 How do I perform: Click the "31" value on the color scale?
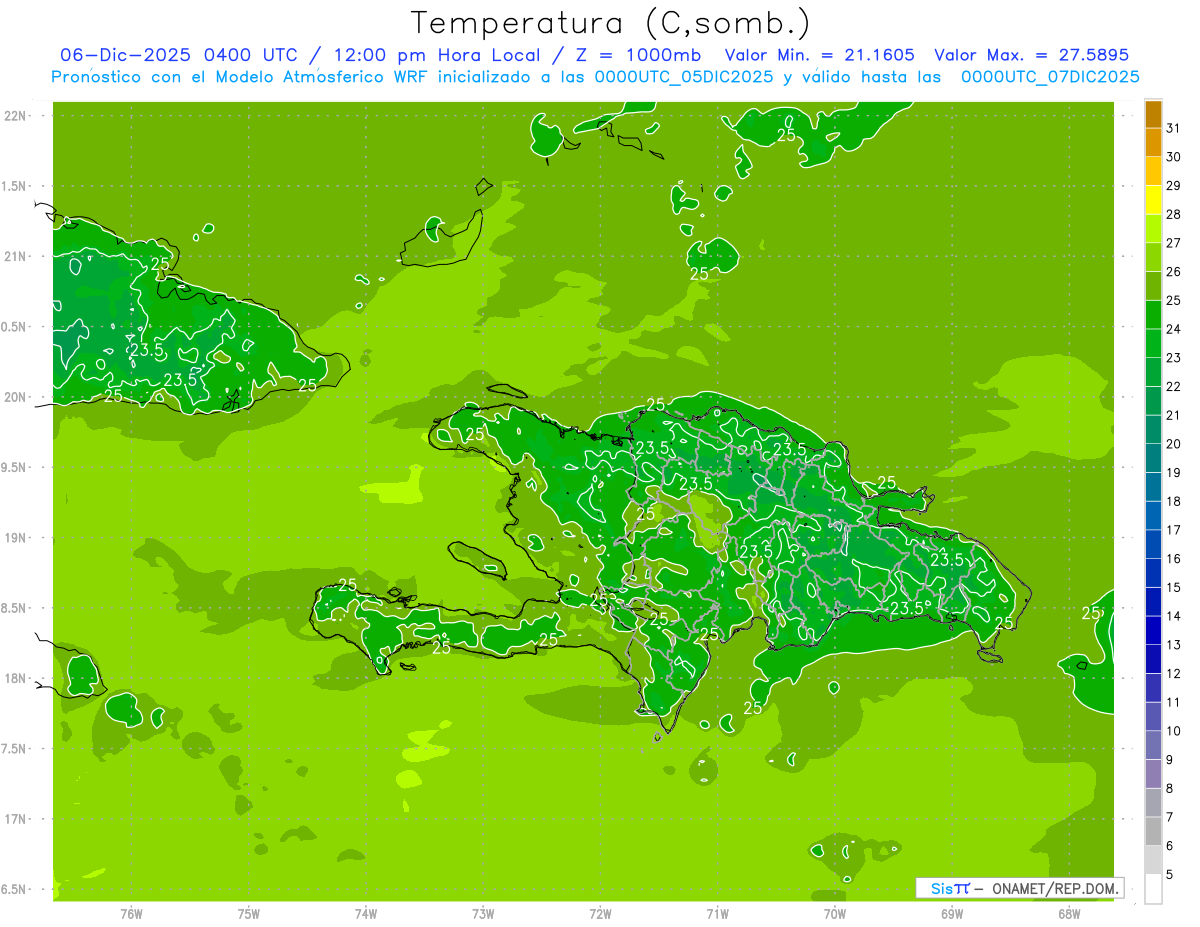1173,128
